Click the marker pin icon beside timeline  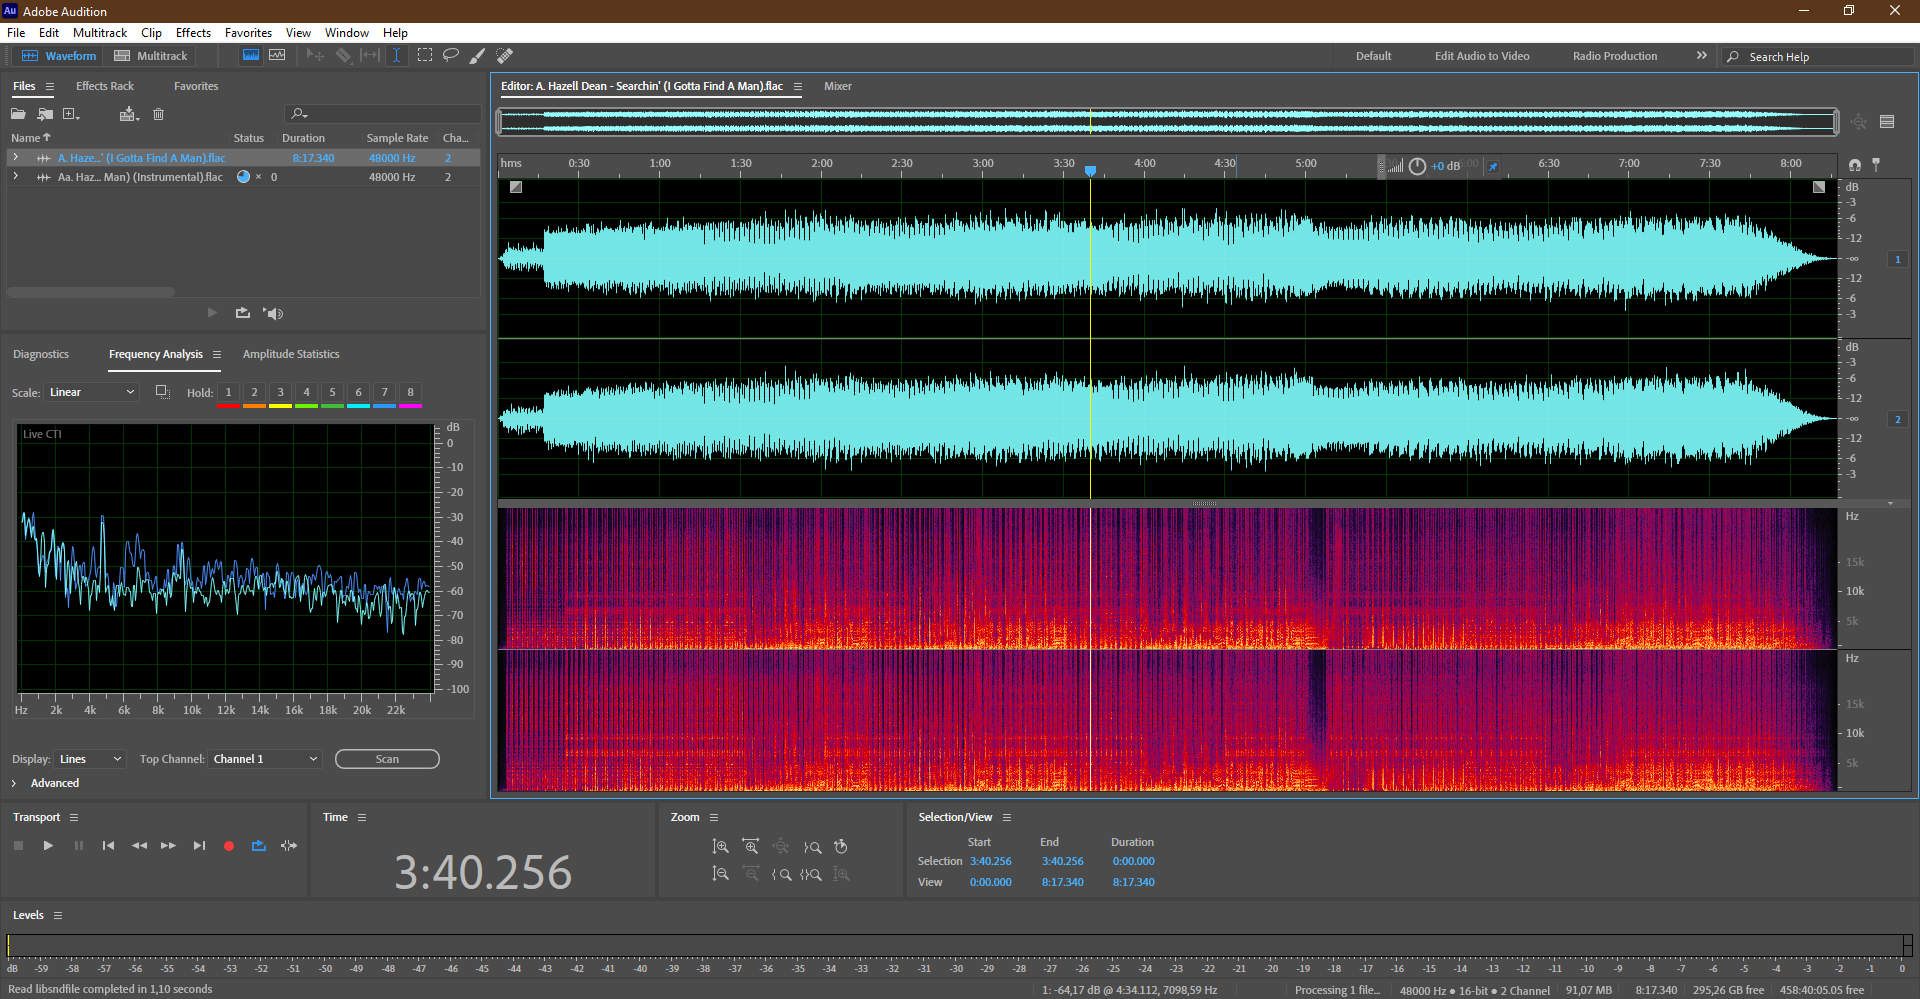pyautogui.click(x=1876, y=165)
